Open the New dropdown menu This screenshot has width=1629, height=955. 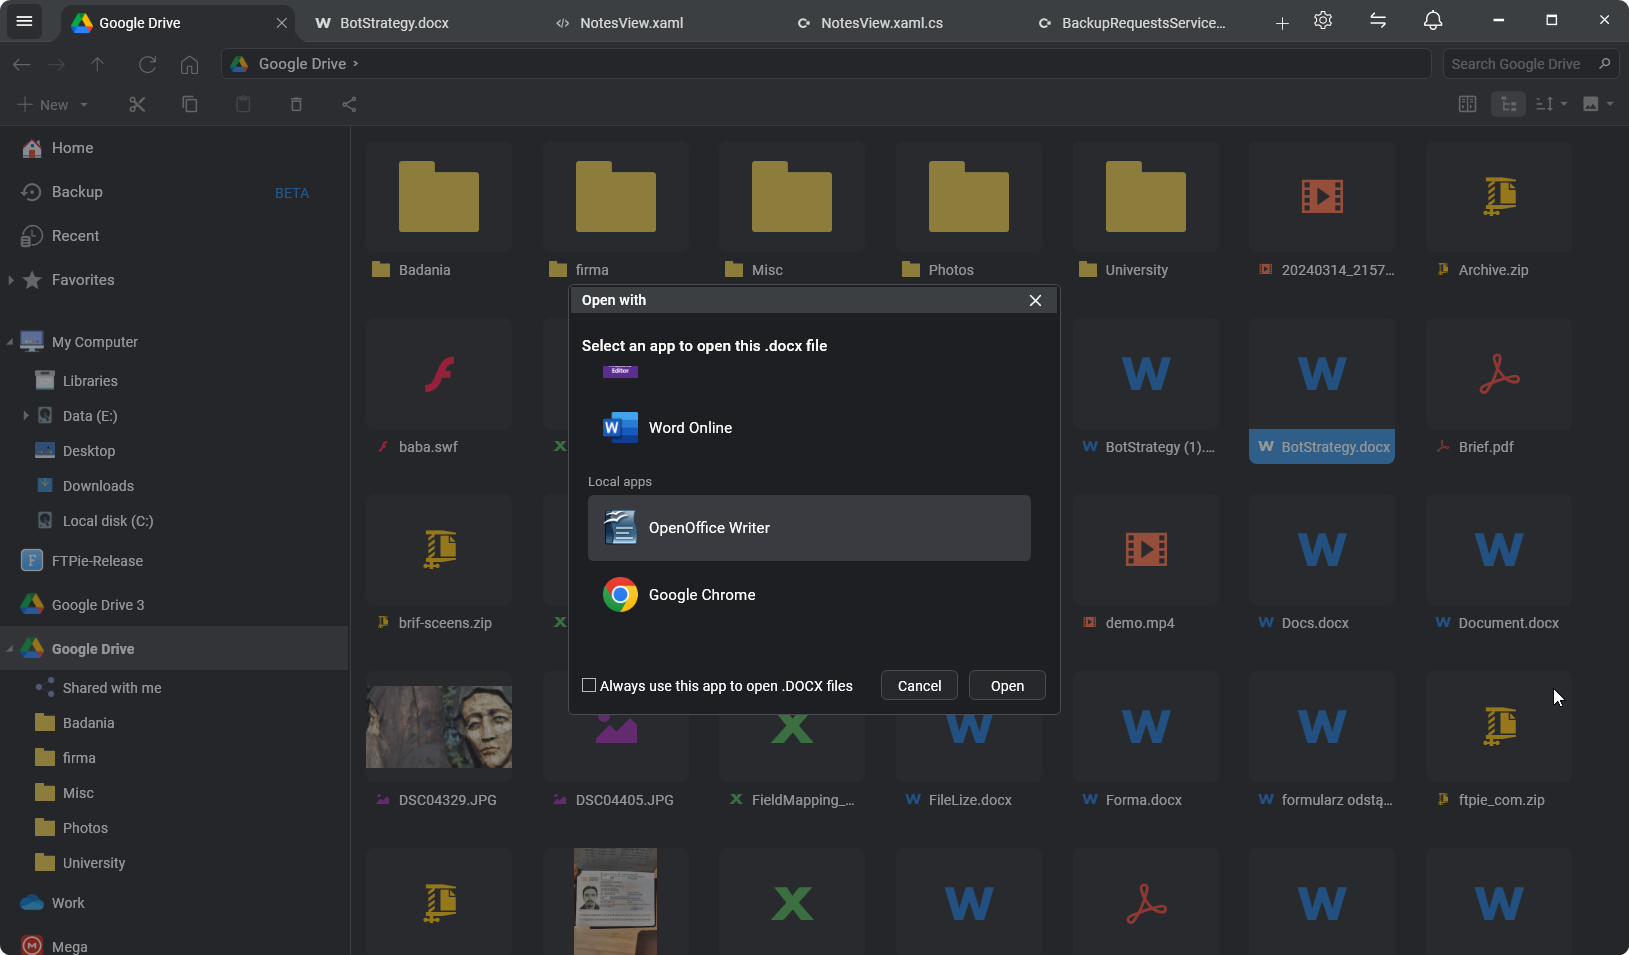54,104
